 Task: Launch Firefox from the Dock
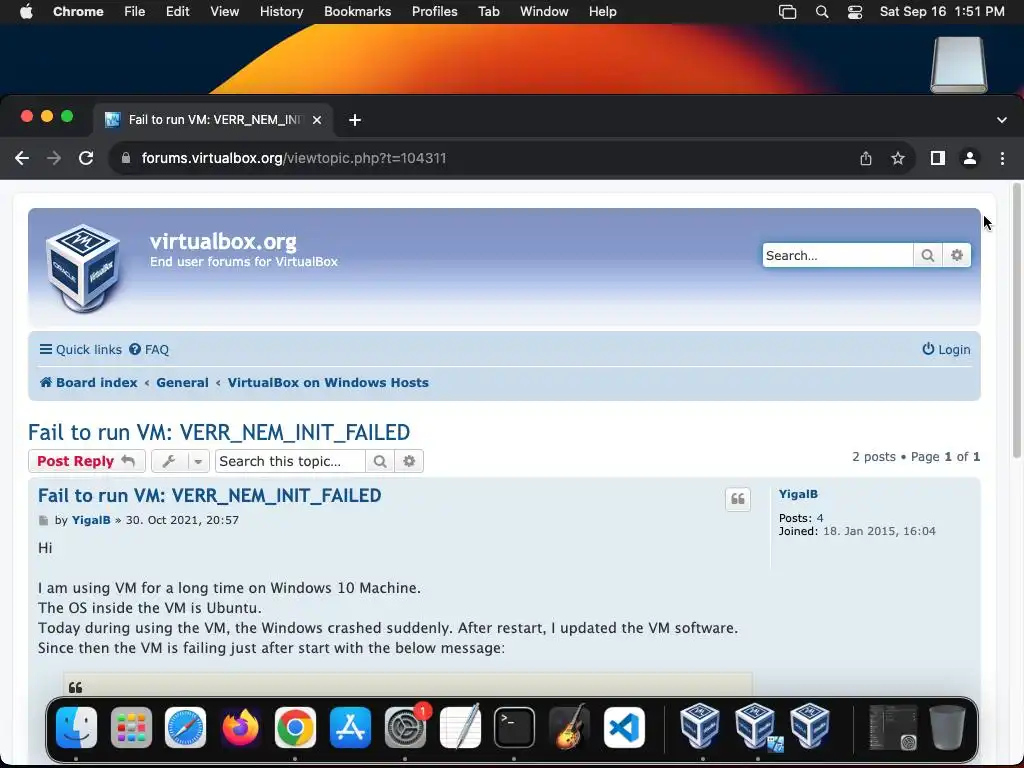(240, 728)
